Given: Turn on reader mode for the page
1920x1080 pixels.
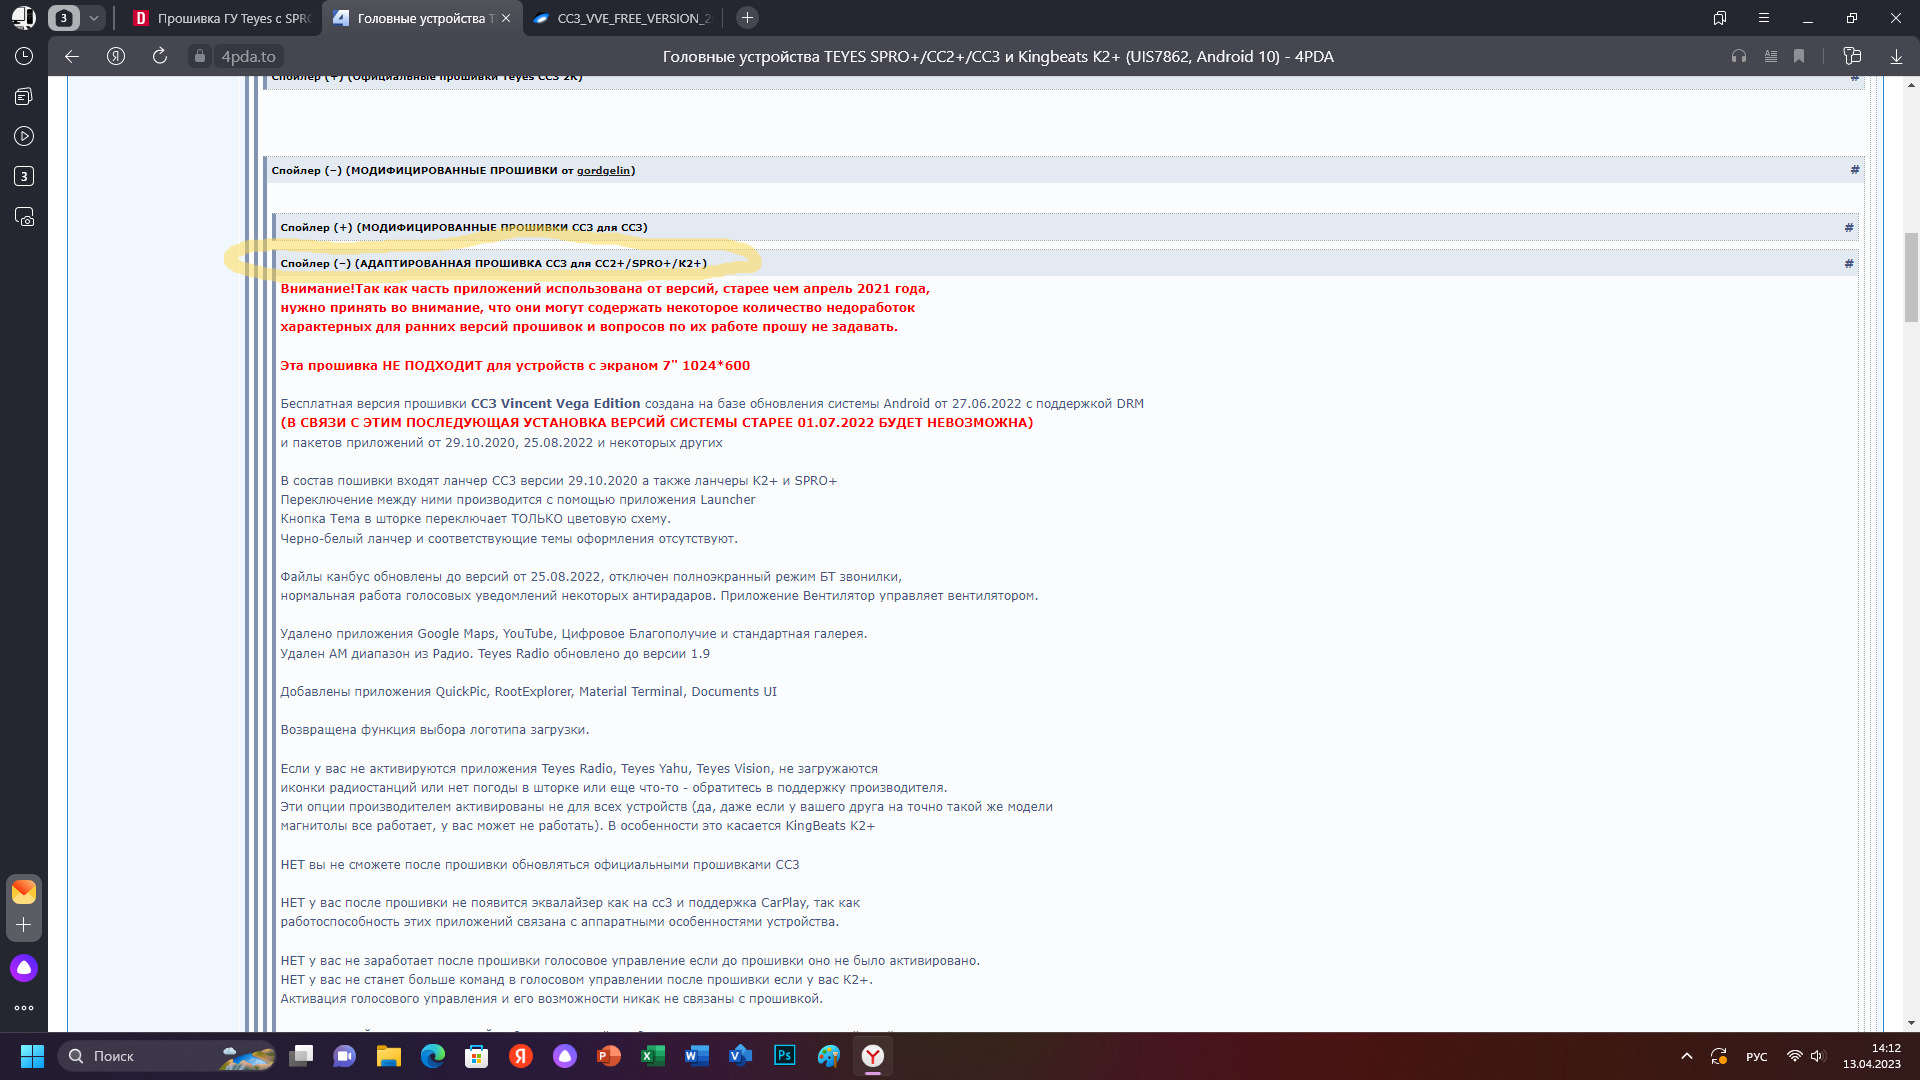Looking at the screenshot, I should (x=1771, y=57).
